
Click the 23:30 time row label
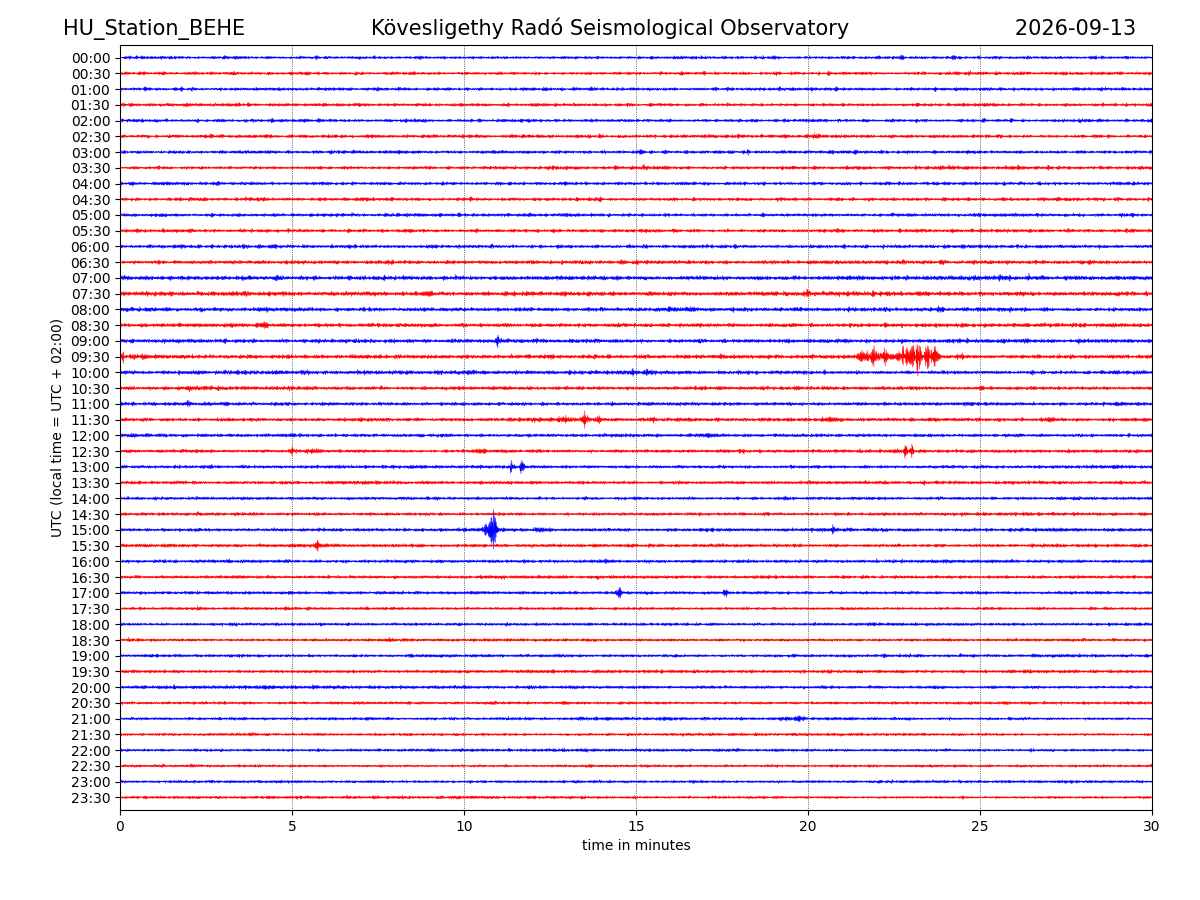91,798
